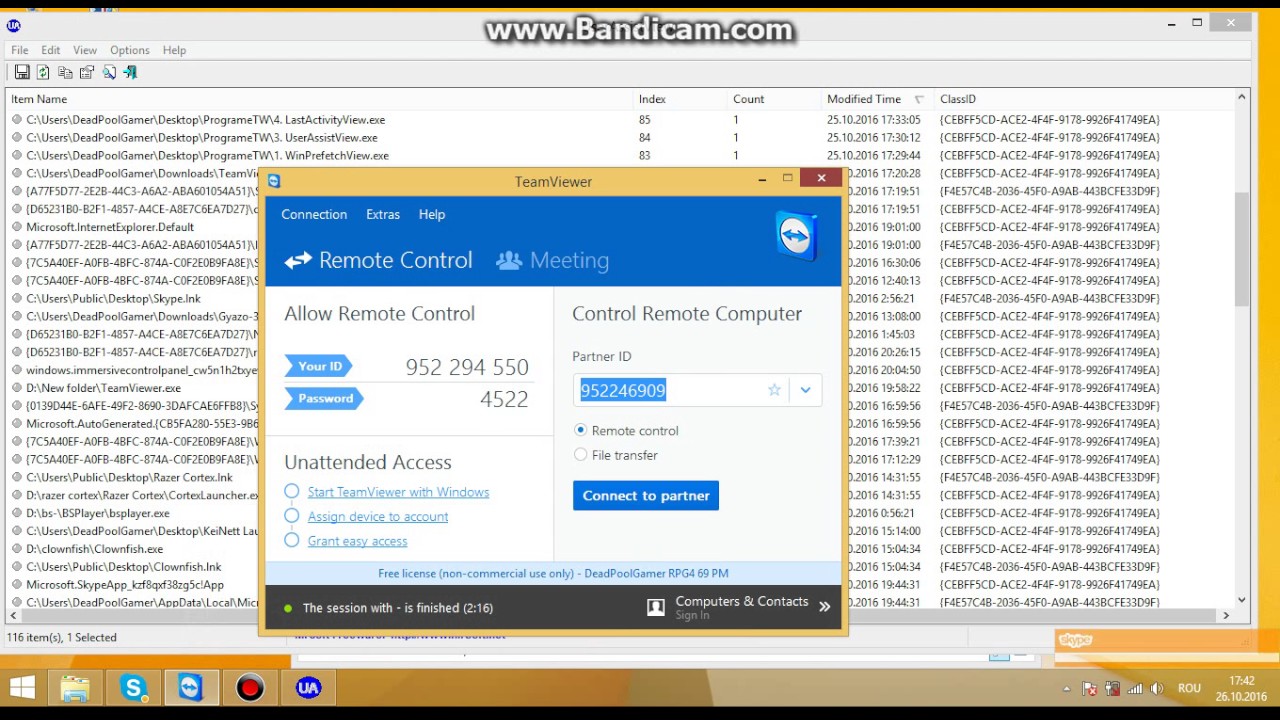Click the Computers & Contacts person icon
The image size is (1280, 720).
656,607
